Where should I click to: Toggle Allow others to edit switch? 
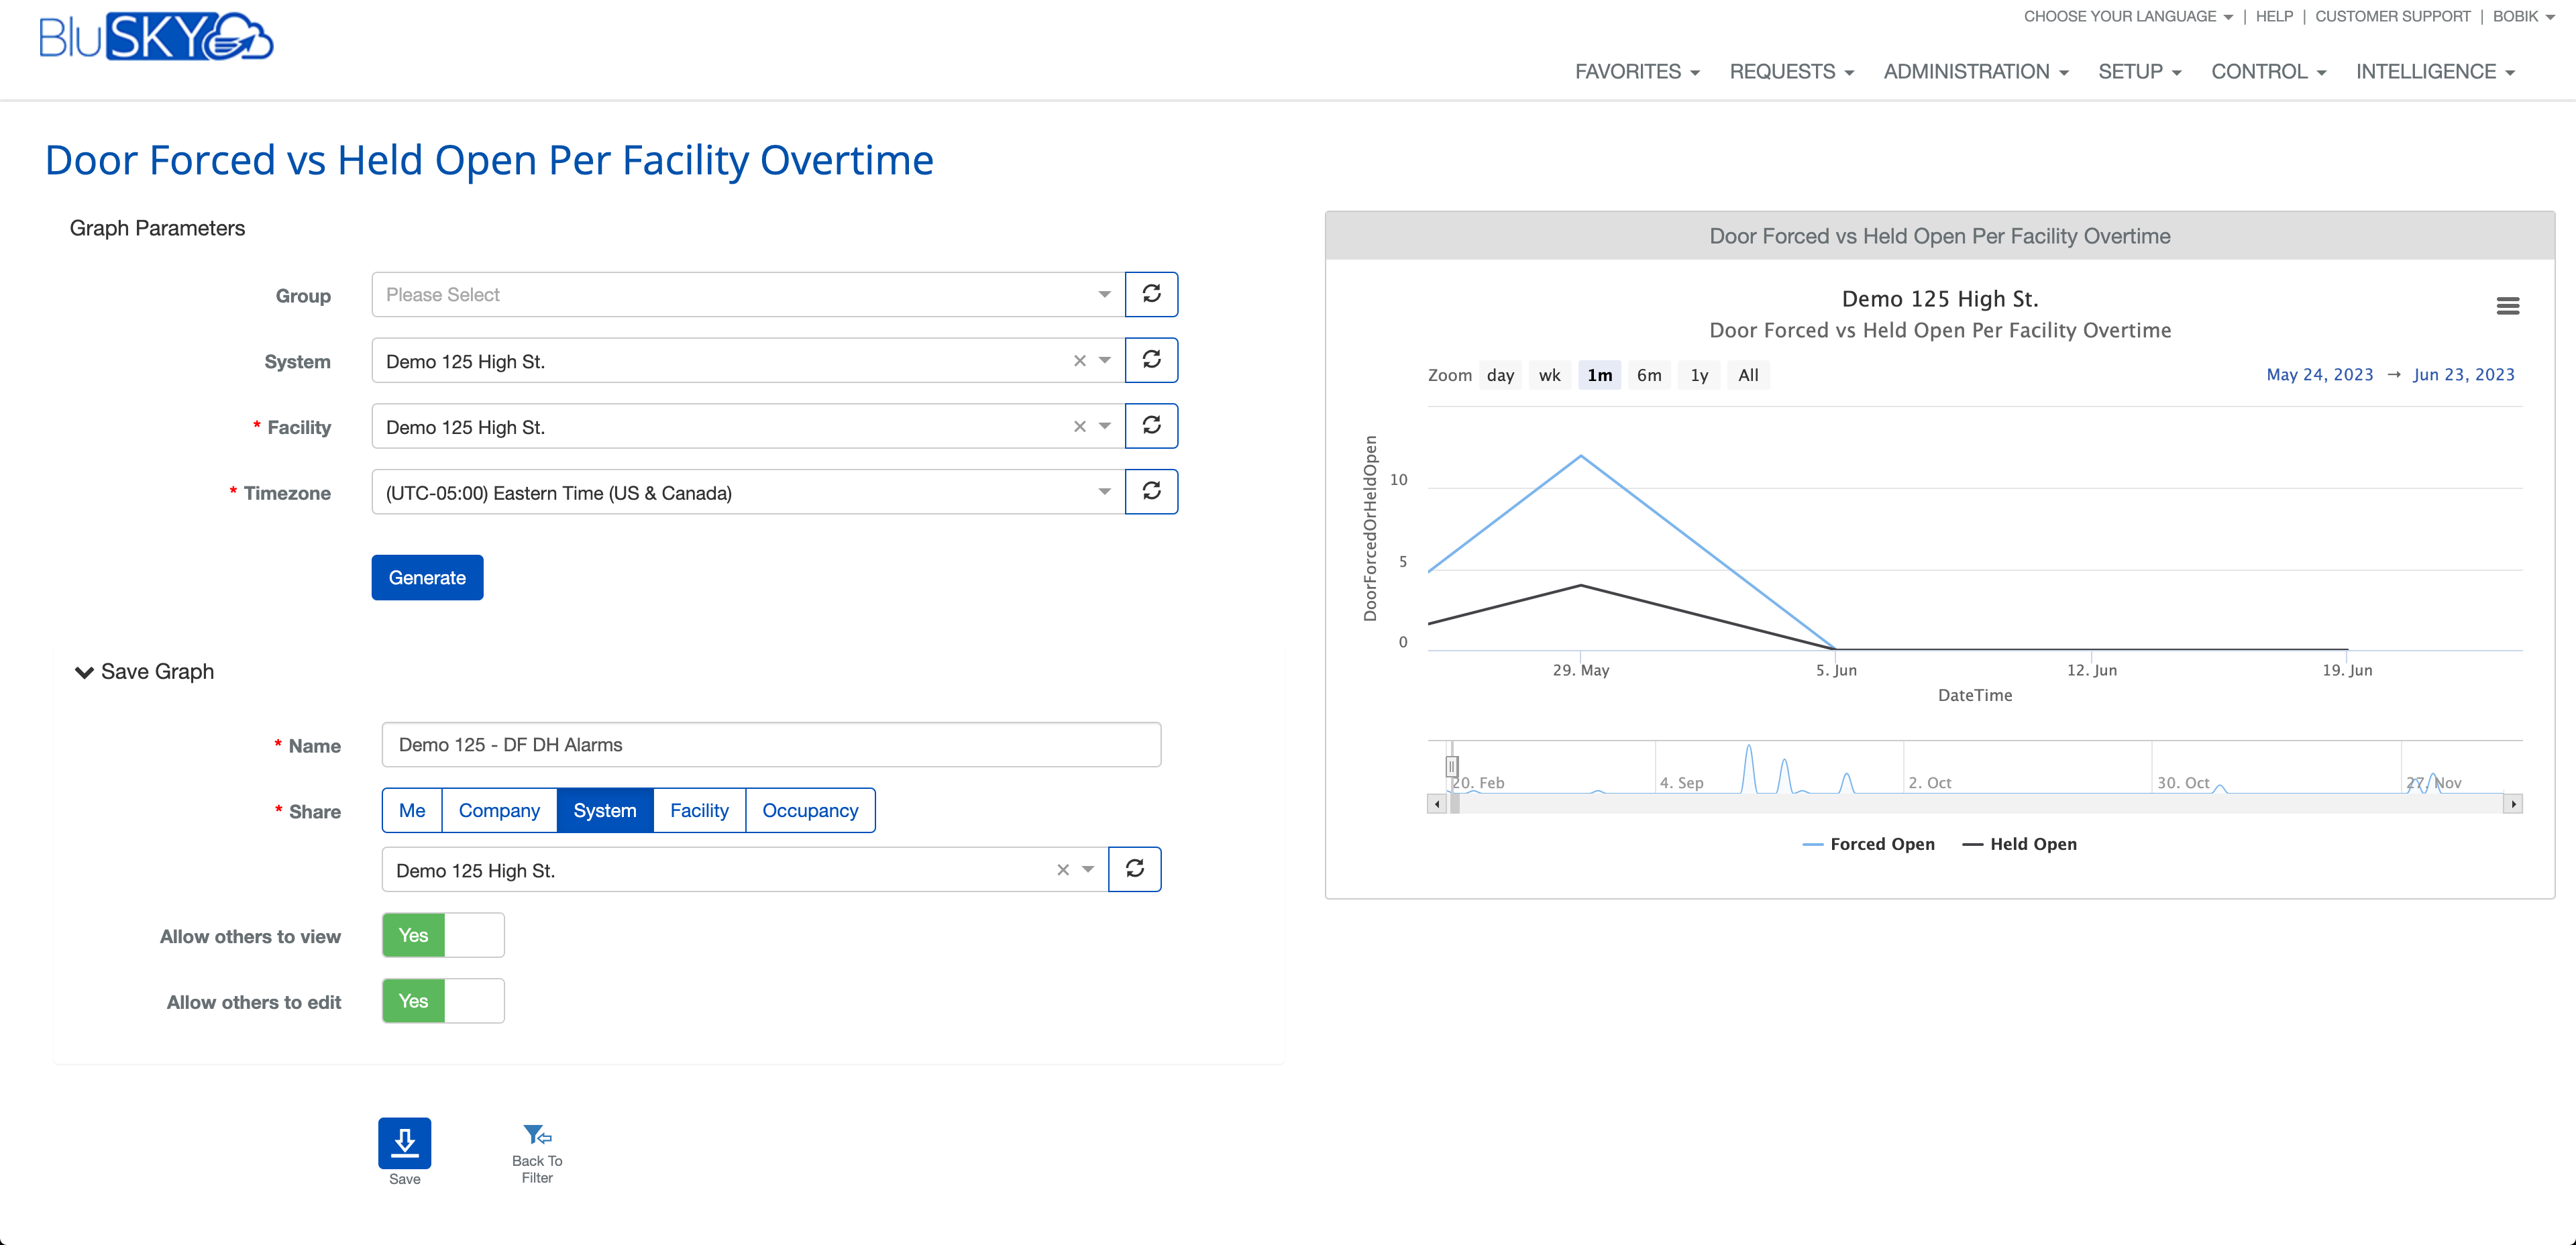click(443, 1001)
